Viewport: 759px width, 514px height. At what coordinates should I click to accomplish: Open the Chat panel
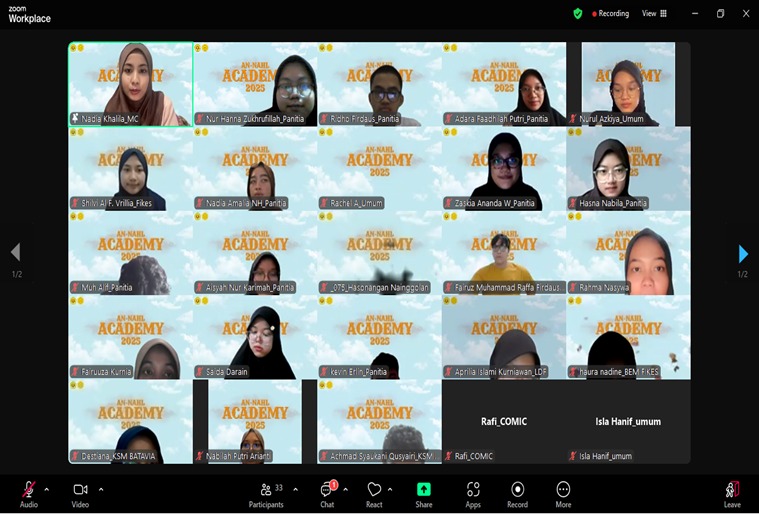pos(327,490)
